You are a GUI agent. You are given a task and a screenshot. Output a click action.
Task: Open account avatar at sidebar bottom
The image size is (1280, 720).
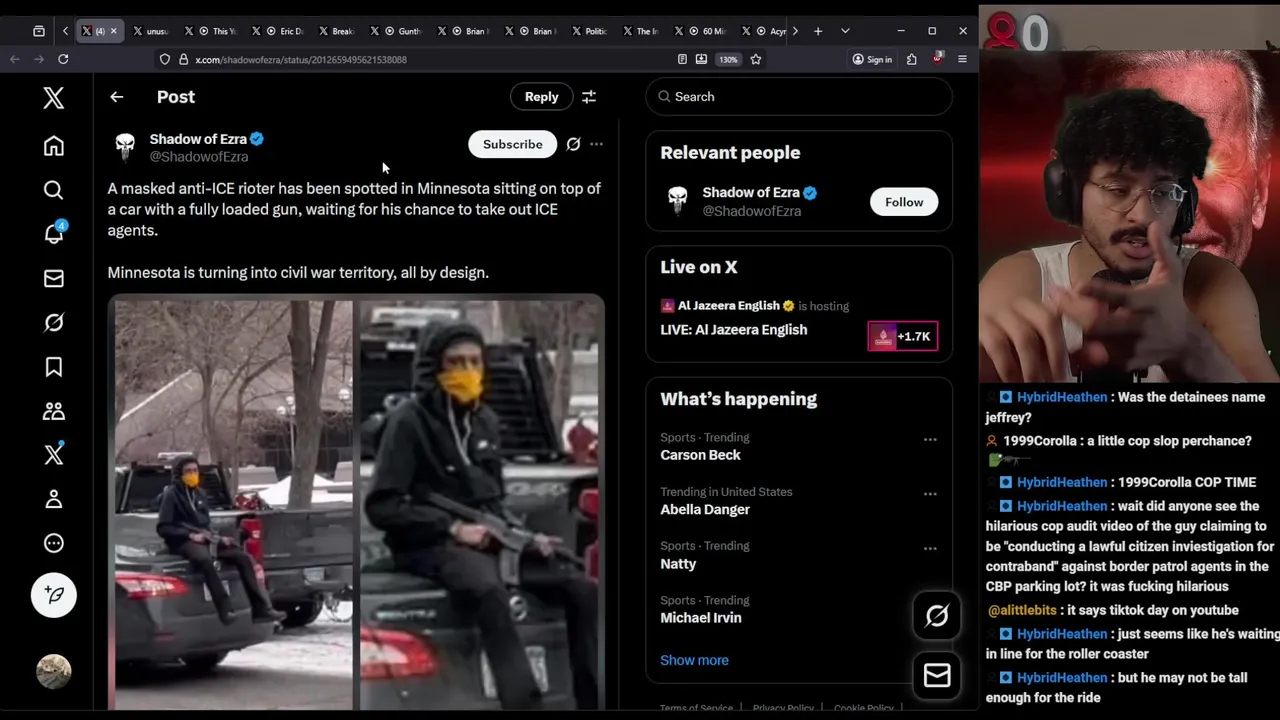(54, 671)
